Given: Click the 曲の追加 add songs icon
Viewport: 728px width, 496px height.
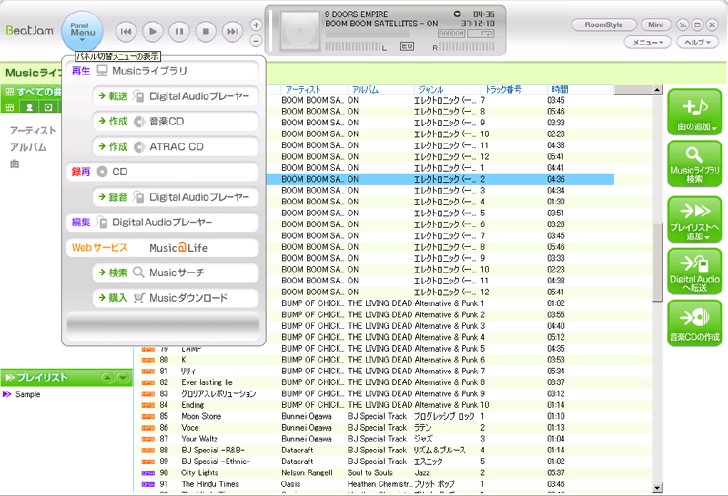Looking at the screenshot, I should pyautogui.click(x=695, y=112).
